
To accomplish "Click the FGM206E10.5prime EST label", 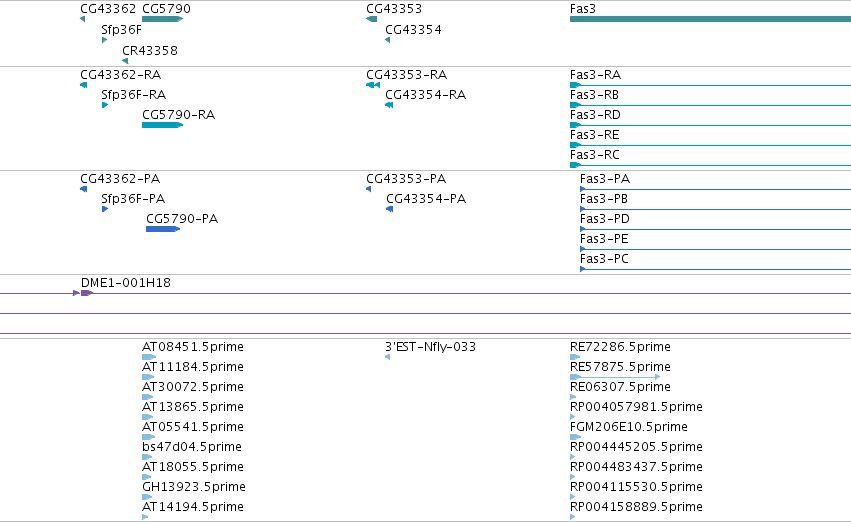I will click(x=628, y=427).
